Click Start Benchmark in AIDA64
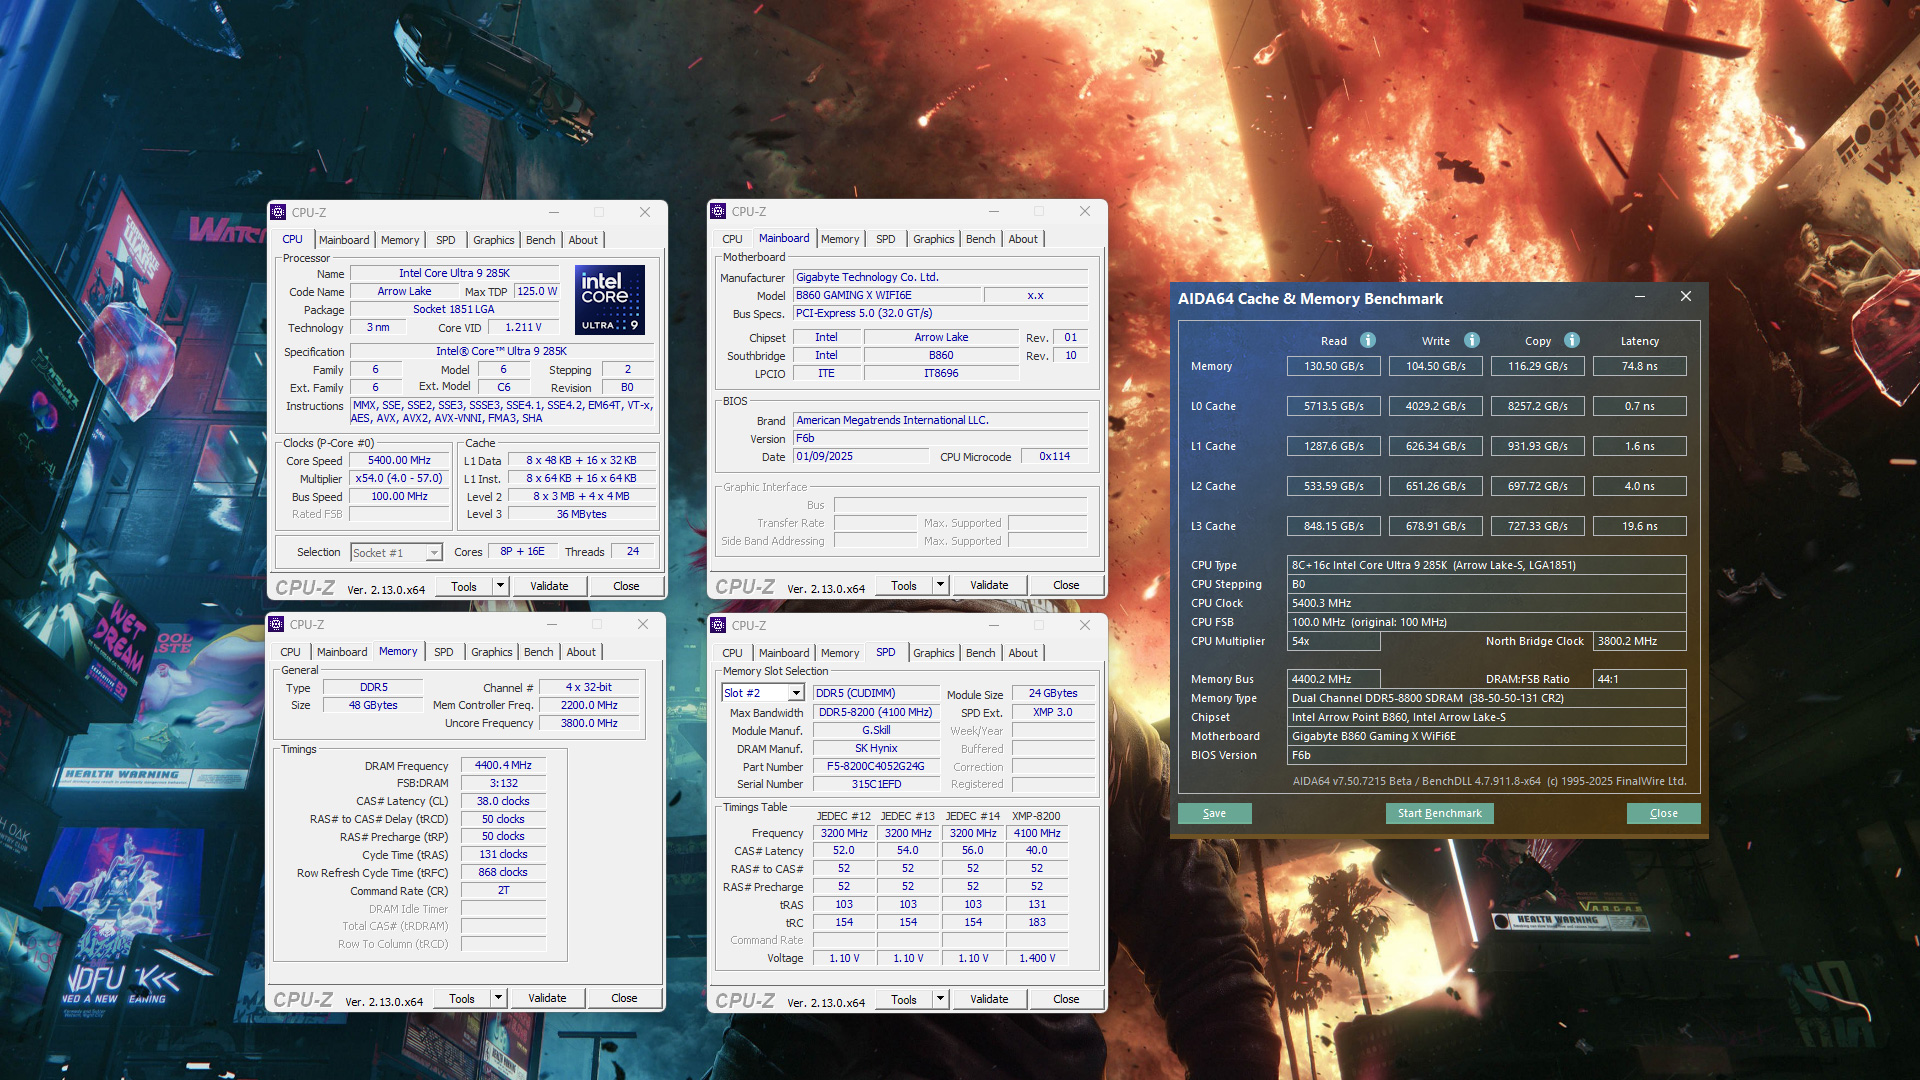1920x1080 pixels. point(1439,813)
